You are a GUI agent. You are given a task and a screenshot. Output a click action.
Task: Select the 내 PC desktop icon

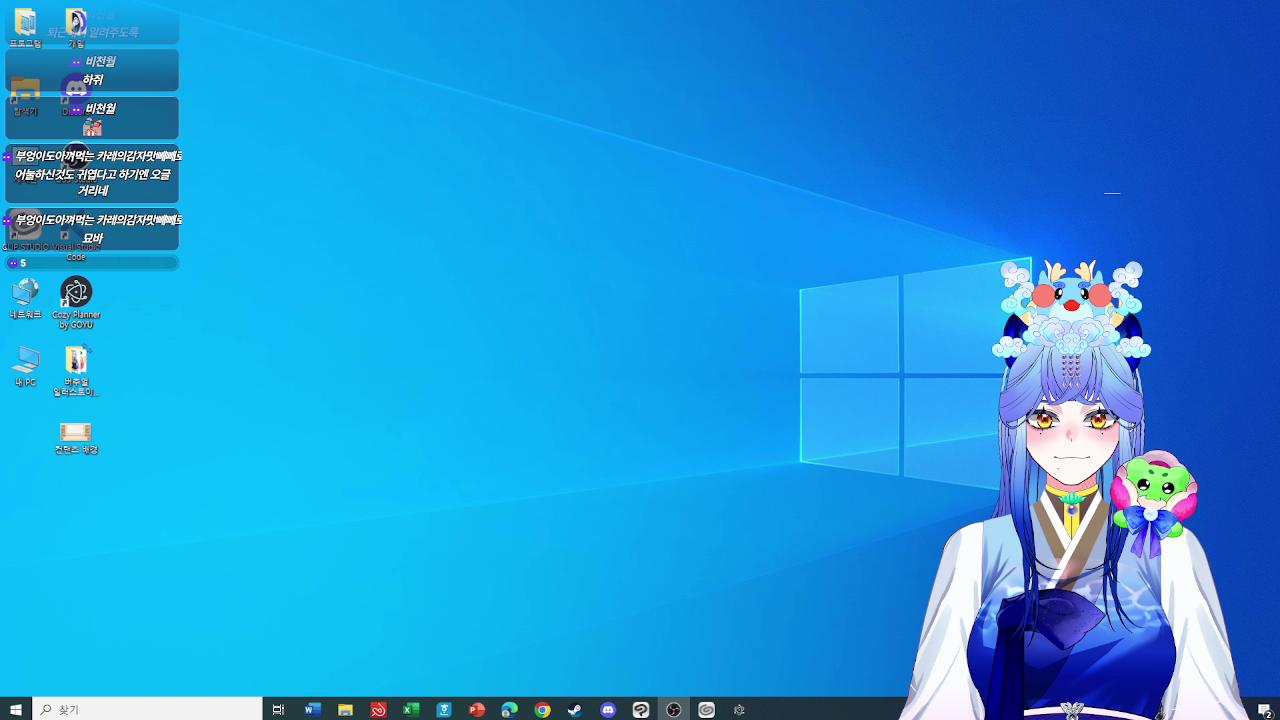25,366
